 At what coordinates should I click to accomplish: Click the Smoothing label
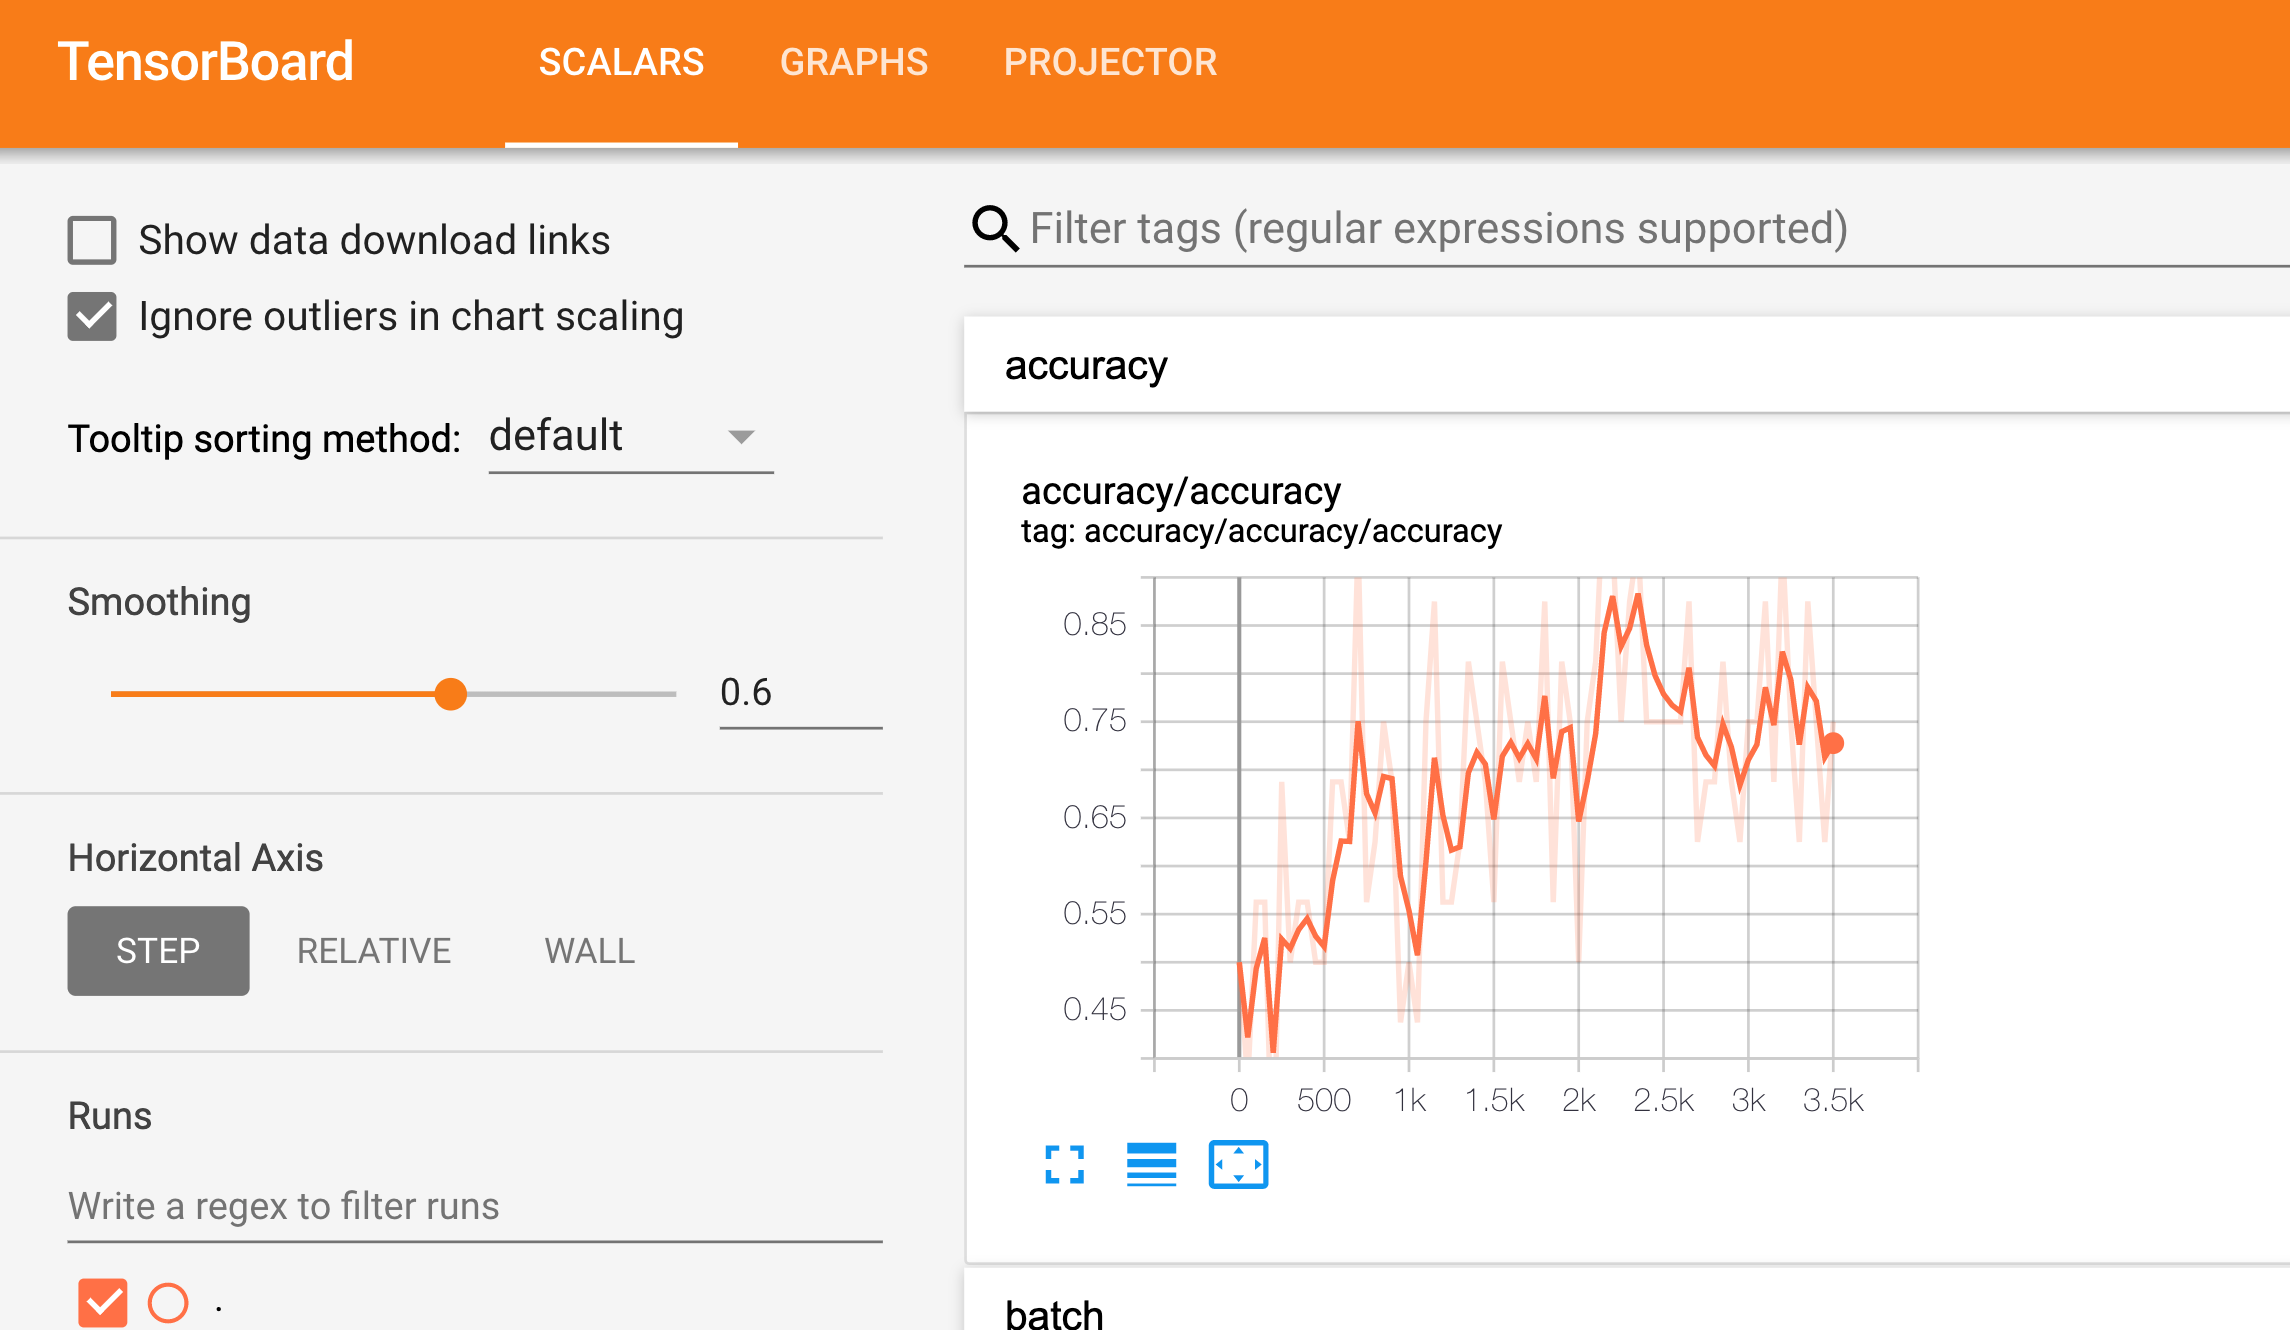click(x=159, y=602)
